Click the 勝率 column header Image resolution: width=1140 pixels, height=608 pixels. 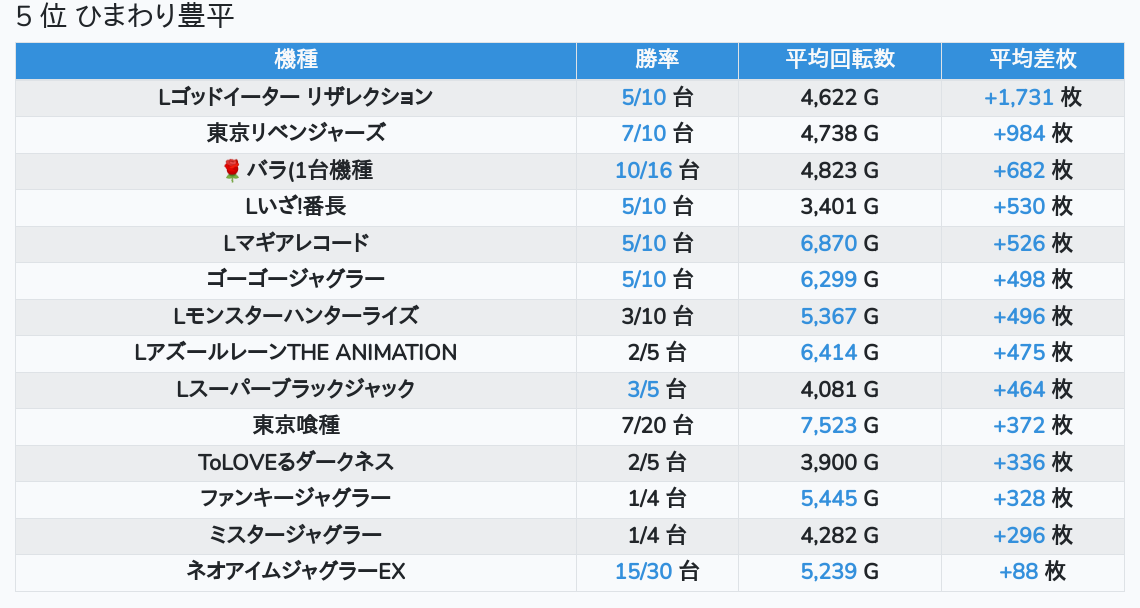click(x=657, y=59)
